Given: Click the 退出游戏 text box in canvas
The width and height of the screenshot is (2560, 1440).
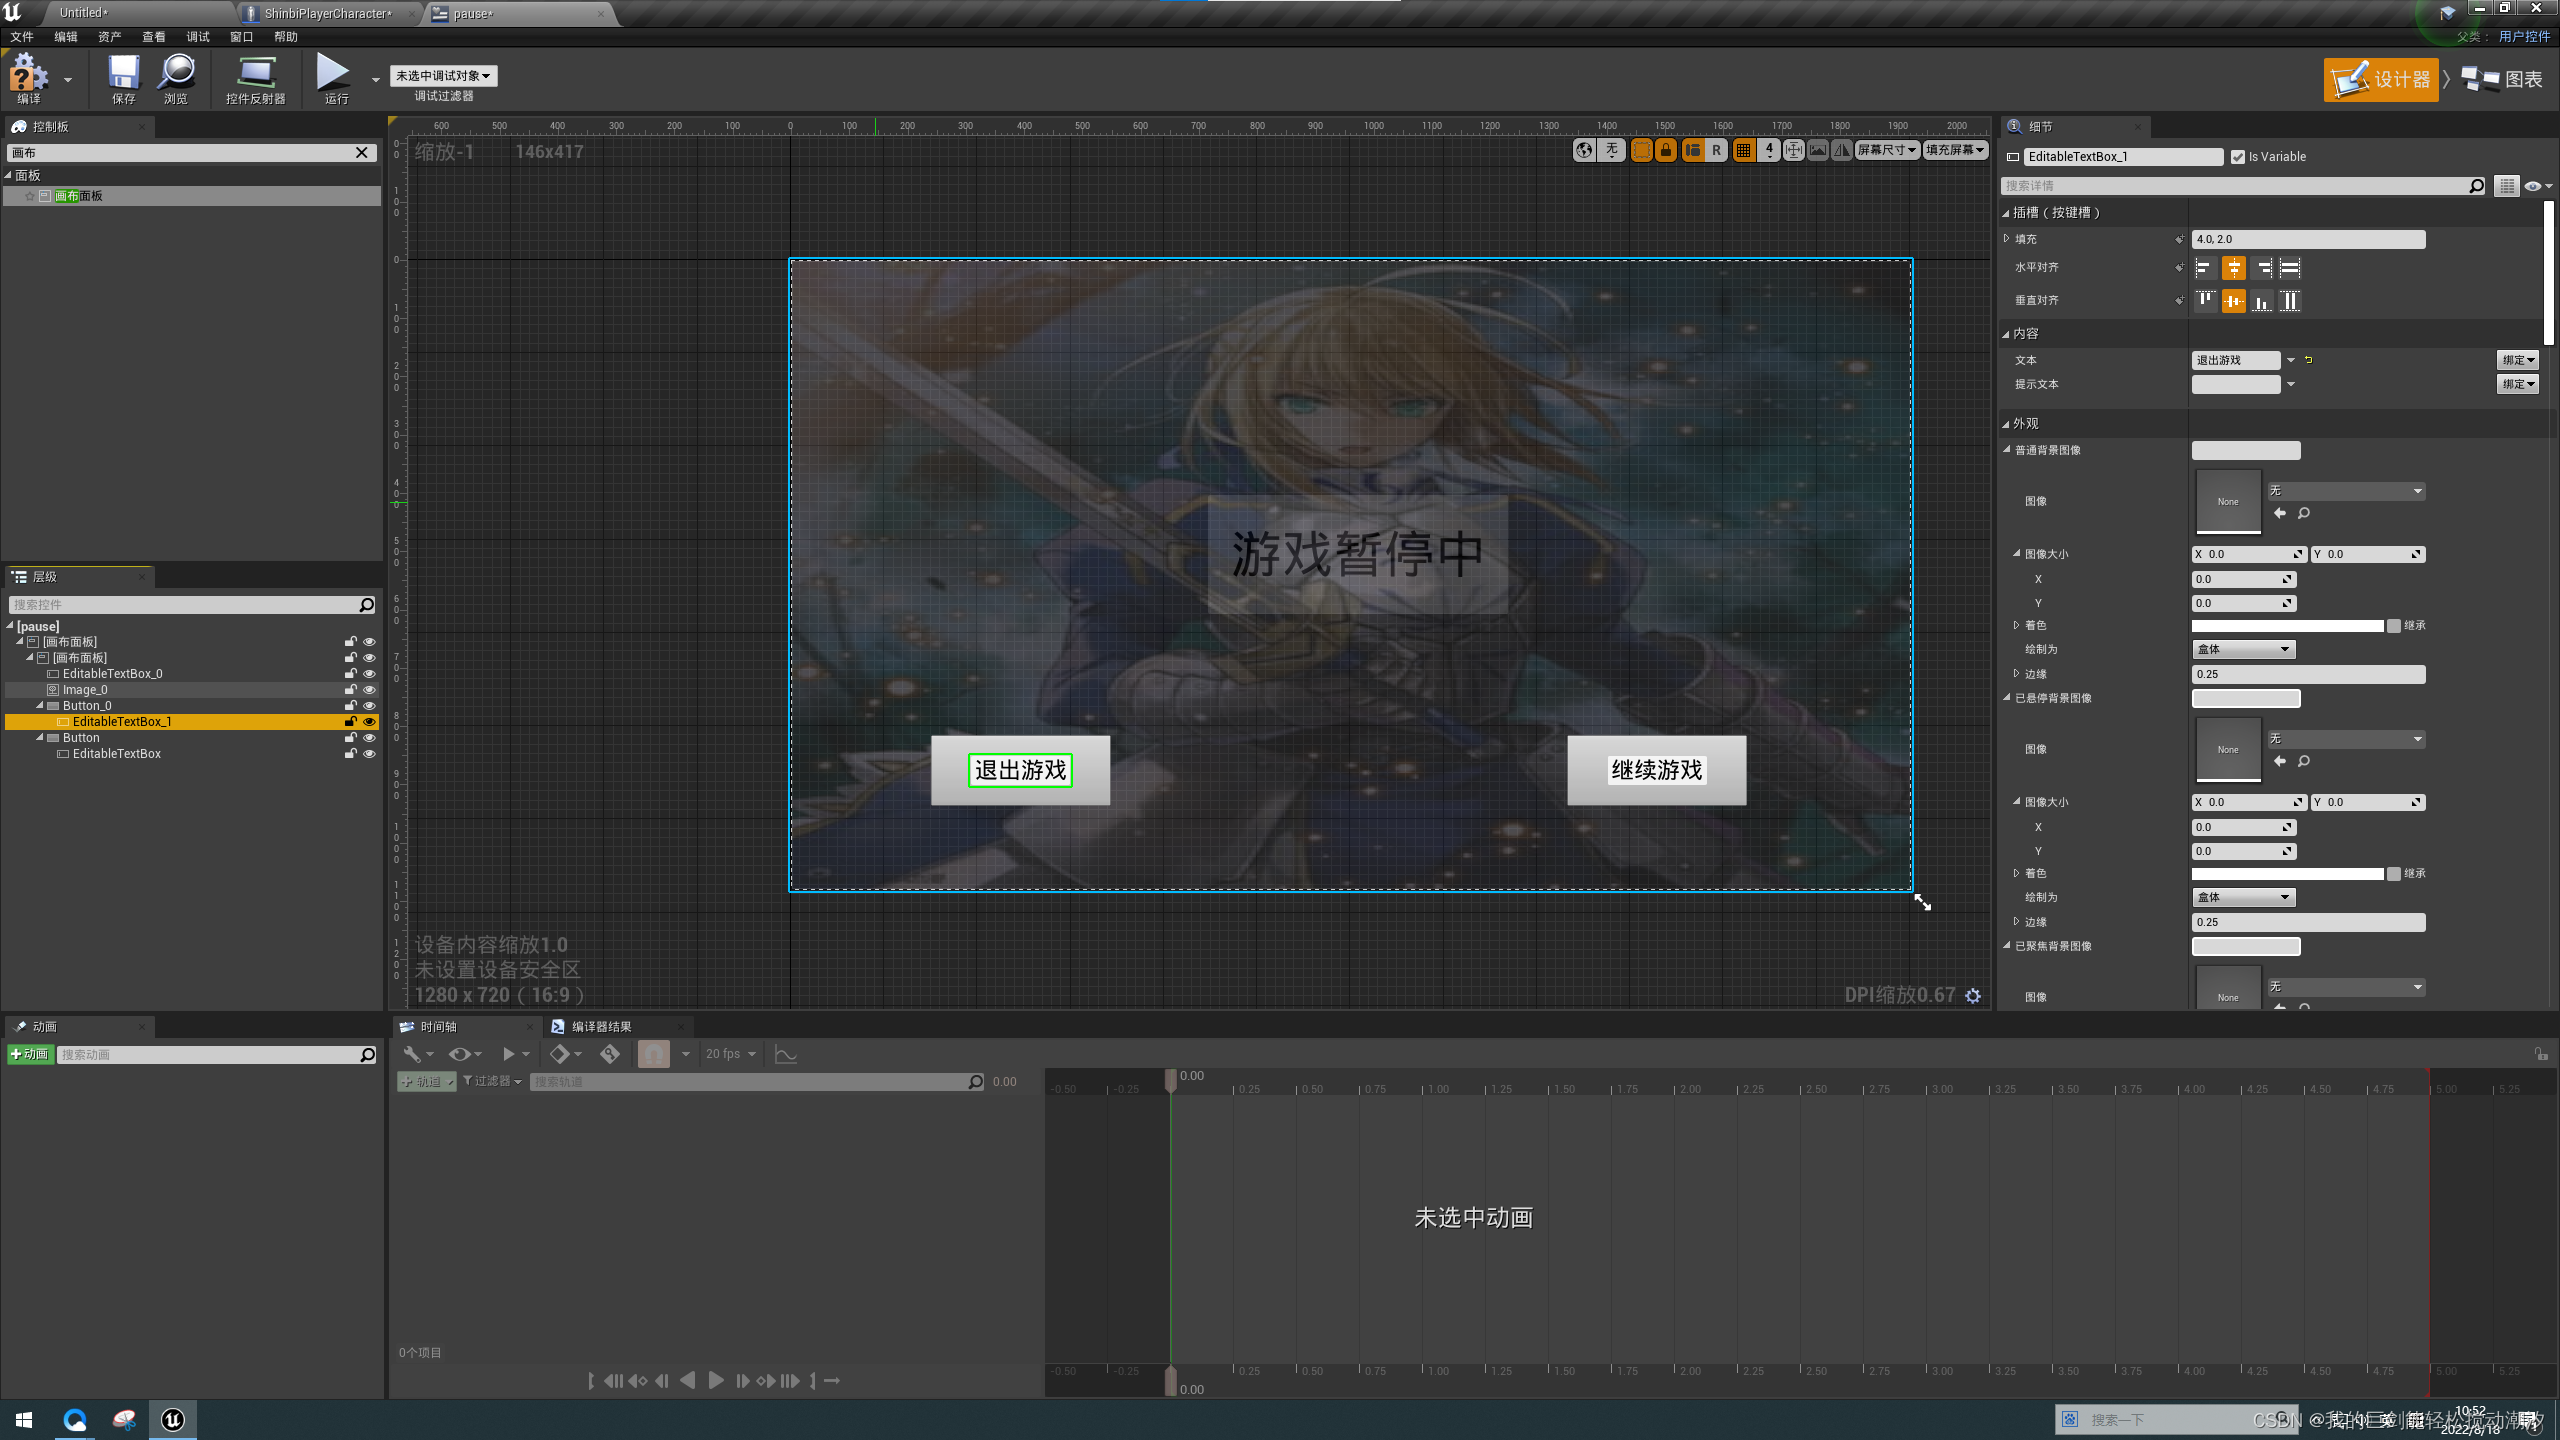Looking at the screenshot, I should 1020,770.
